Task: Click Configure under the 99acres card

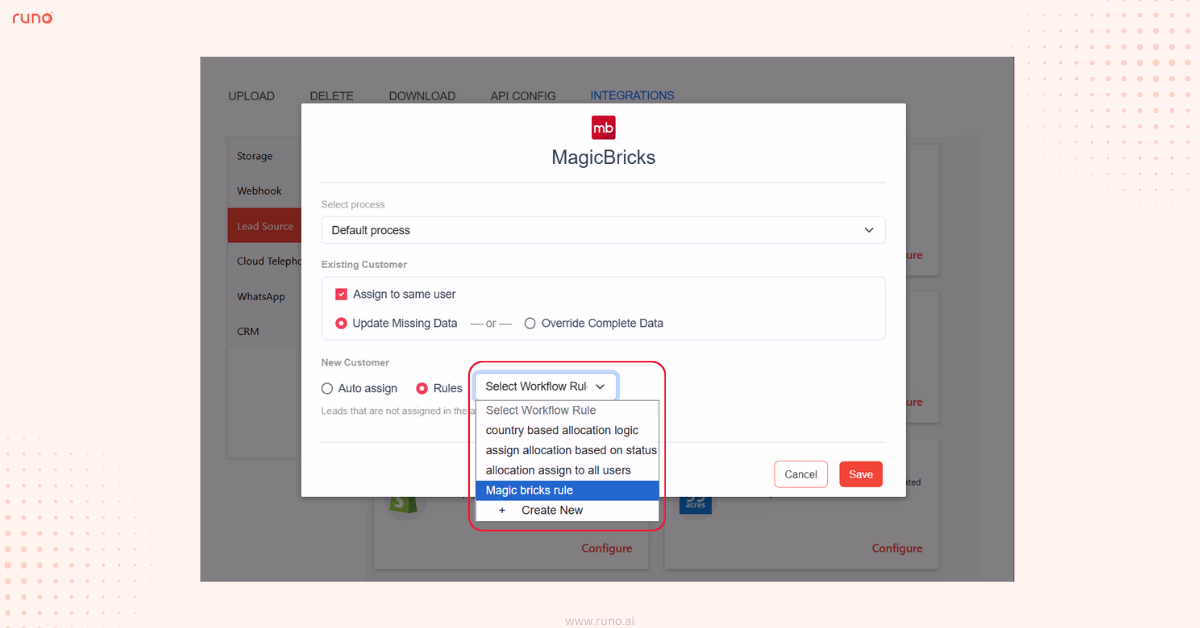Action: click(x=897, y=548)
